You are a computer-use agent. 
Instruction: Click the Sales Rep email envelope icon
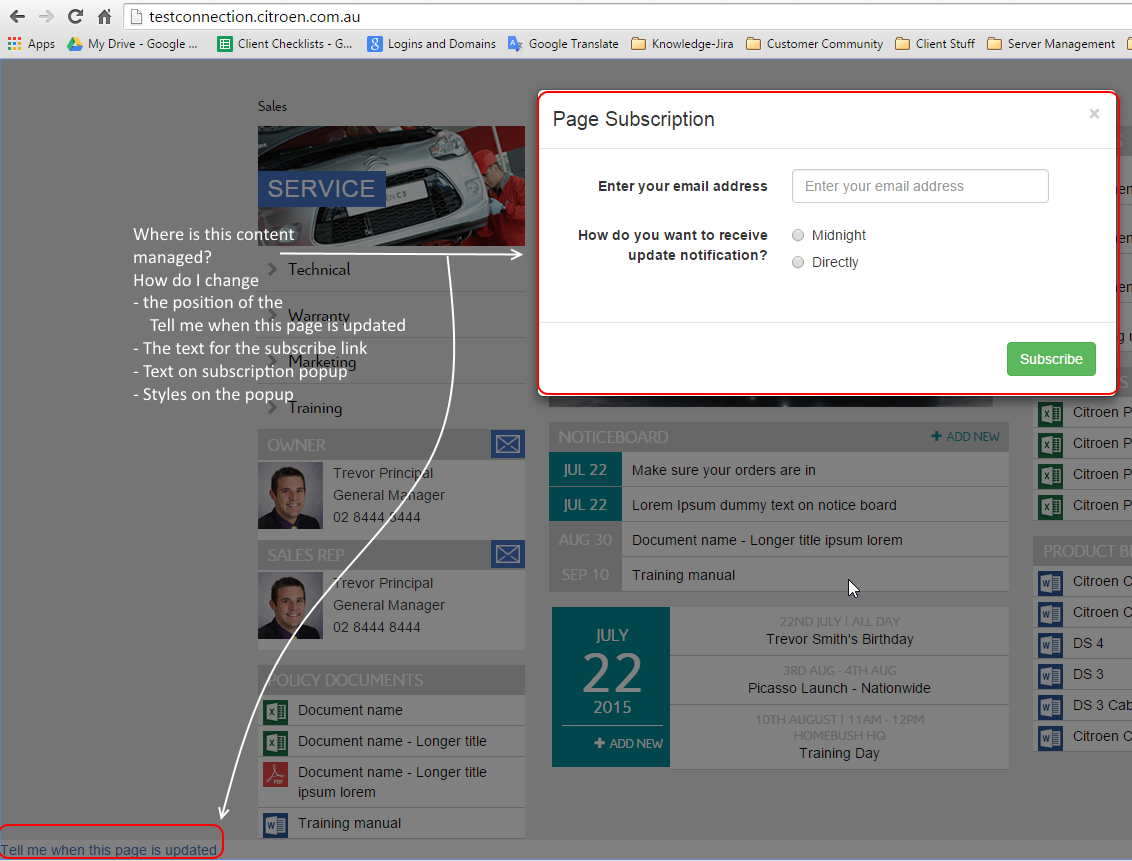pos(508,554)
